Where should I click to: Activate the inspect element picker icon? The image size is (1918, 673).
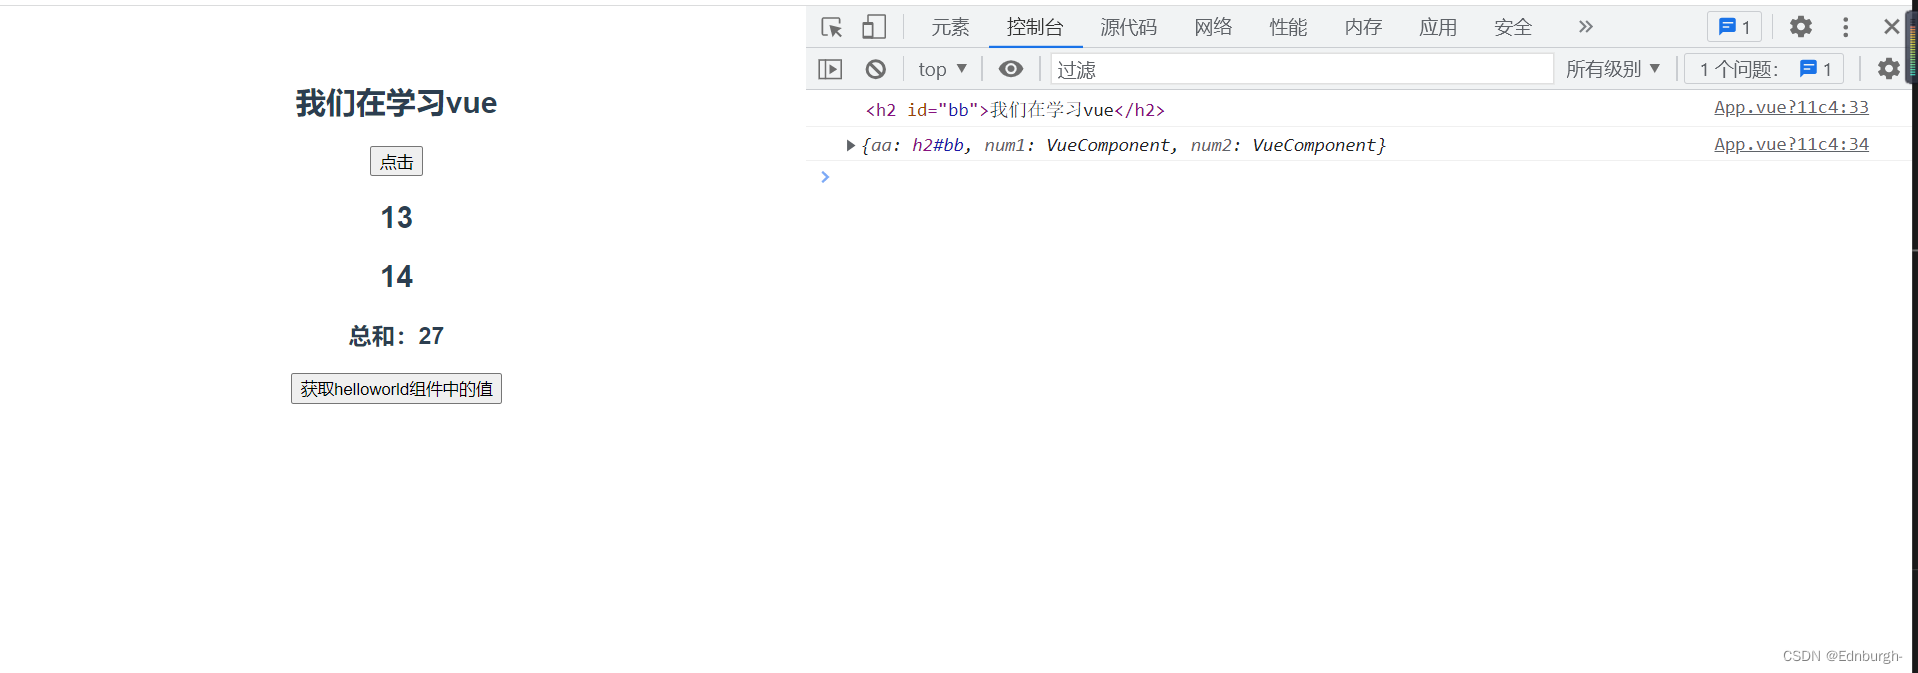click(x=832, y=27)
